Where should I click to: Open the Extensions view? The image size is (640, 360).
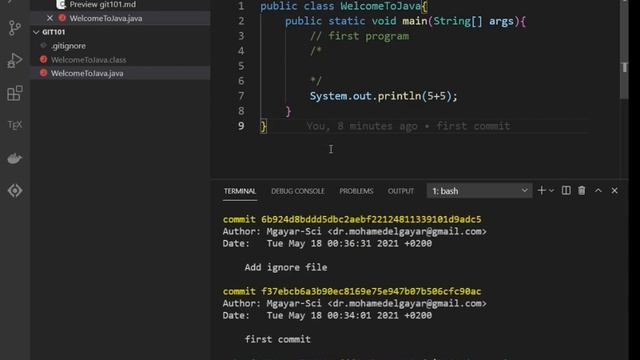[15, 93]
